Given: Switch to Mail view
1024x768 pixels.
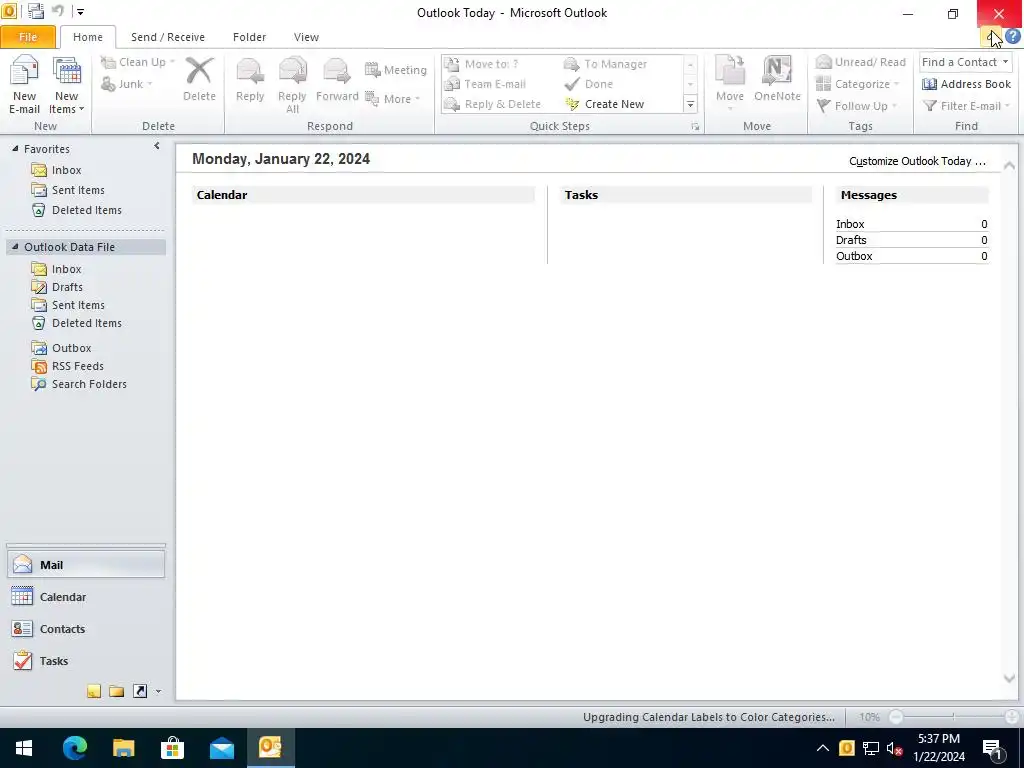Looking at the screenshot, I should (x=86, y=565).
